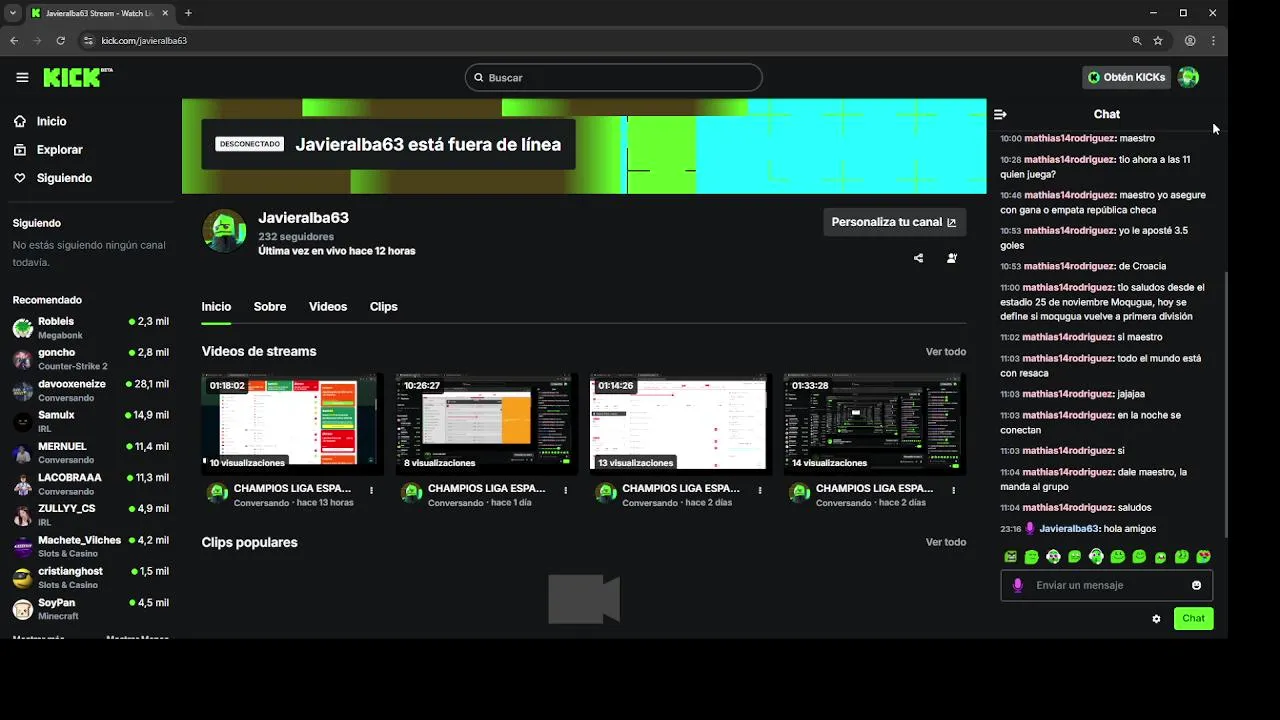Click the browser reload button

(61, 41)
